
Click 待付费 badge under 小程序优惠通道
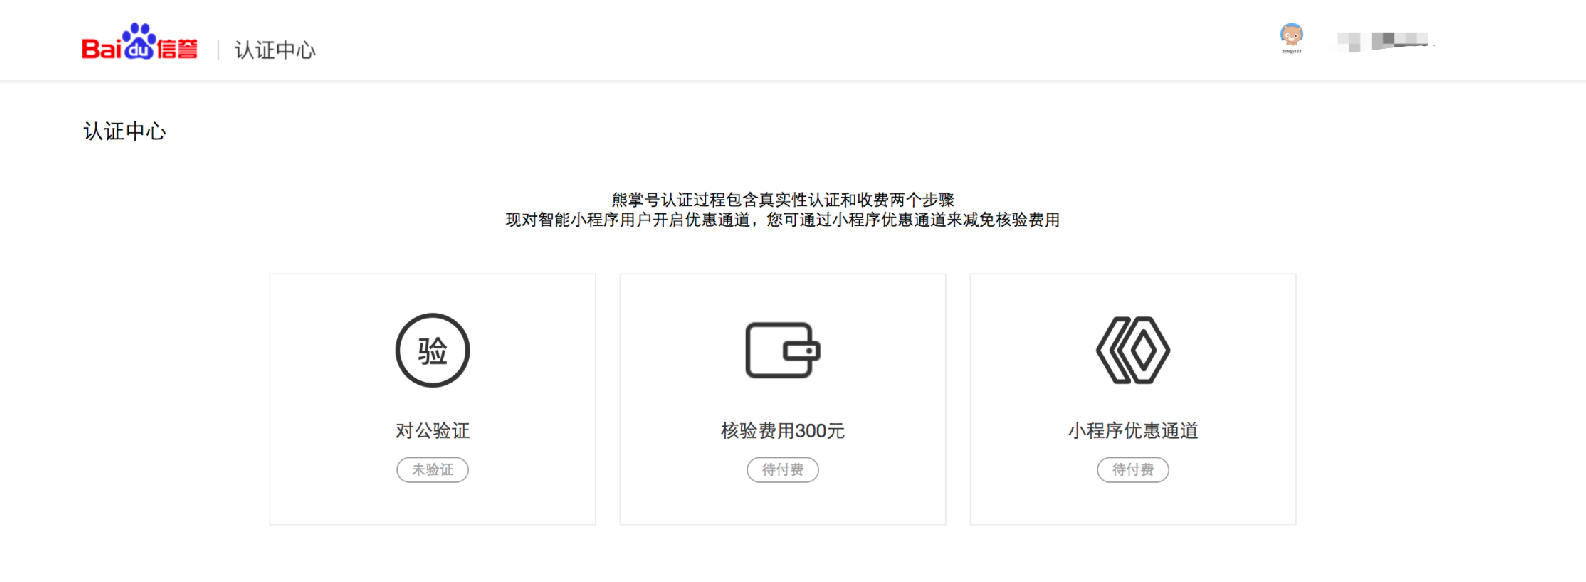[1133, 470]
